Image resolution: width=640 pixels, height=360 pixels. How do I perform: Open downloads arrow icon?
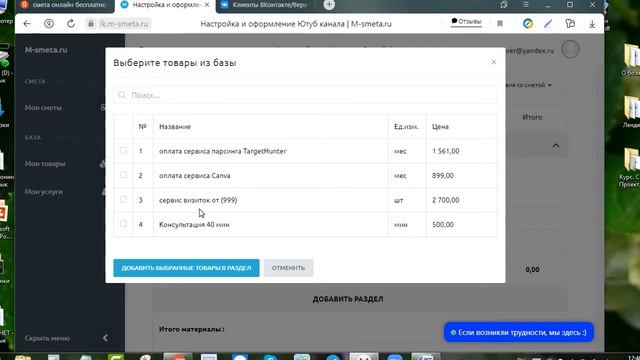click(592, 24)
